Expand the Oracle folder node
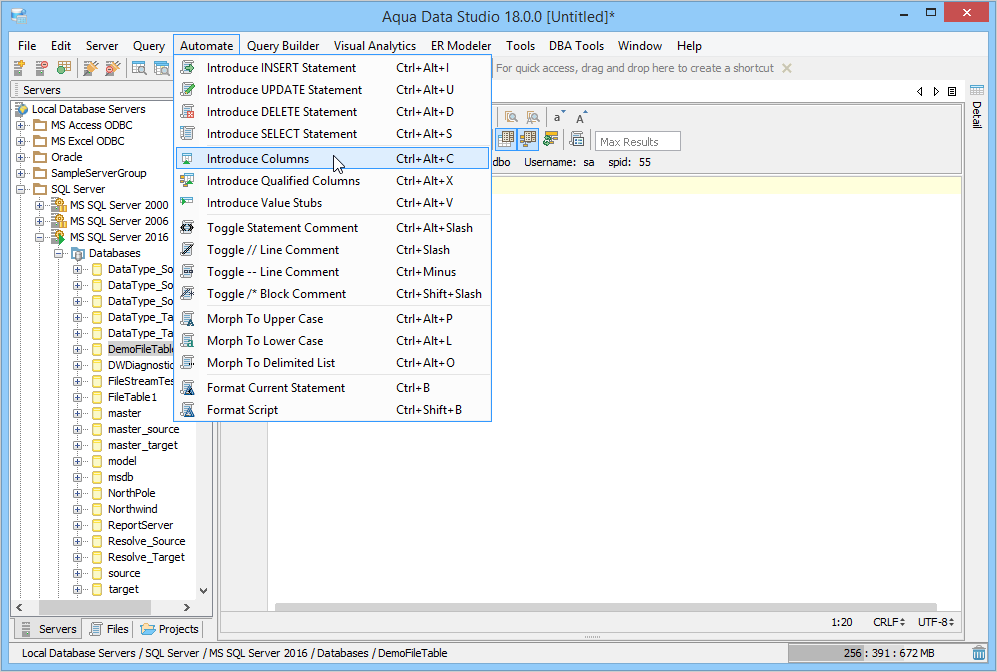 21,157
